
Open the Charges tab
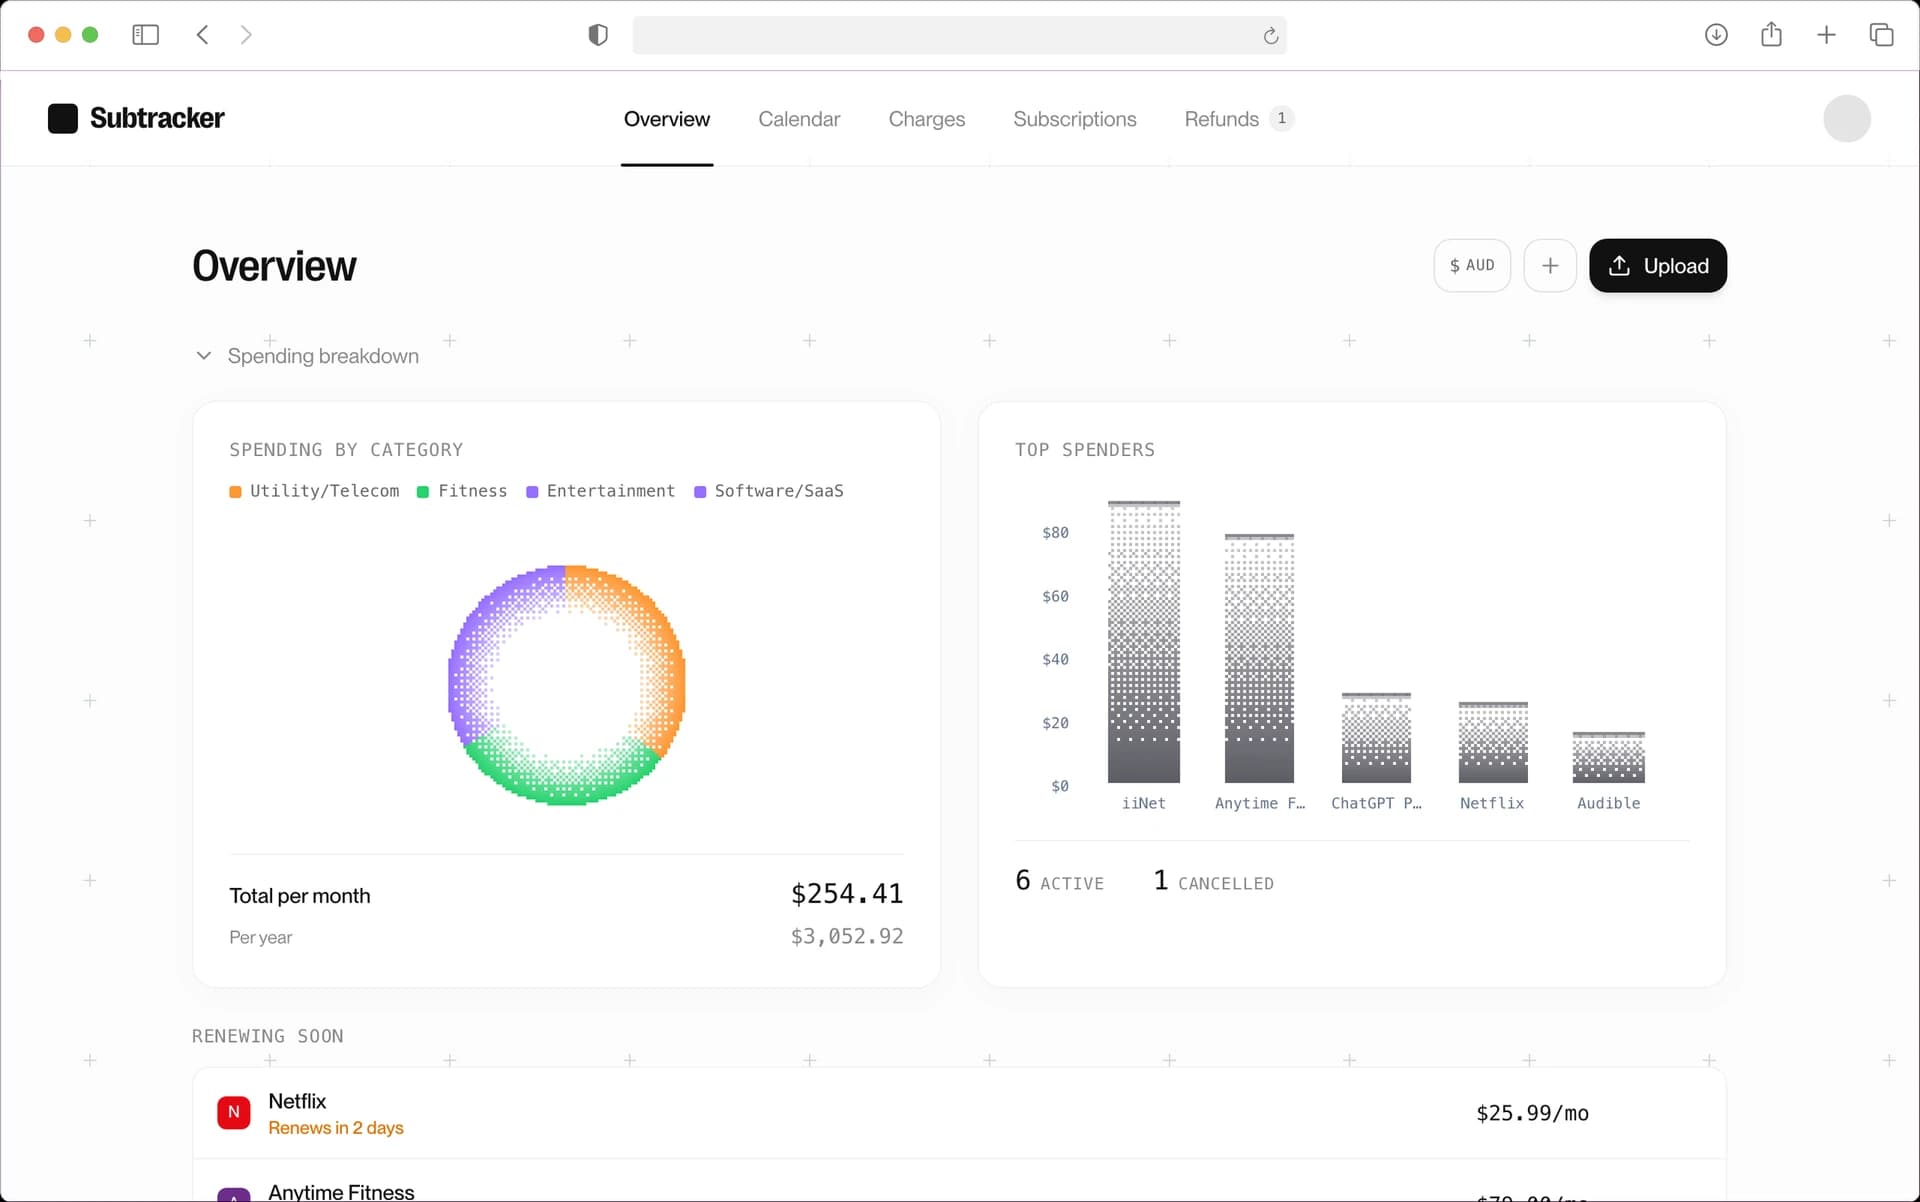coord(927,119)
